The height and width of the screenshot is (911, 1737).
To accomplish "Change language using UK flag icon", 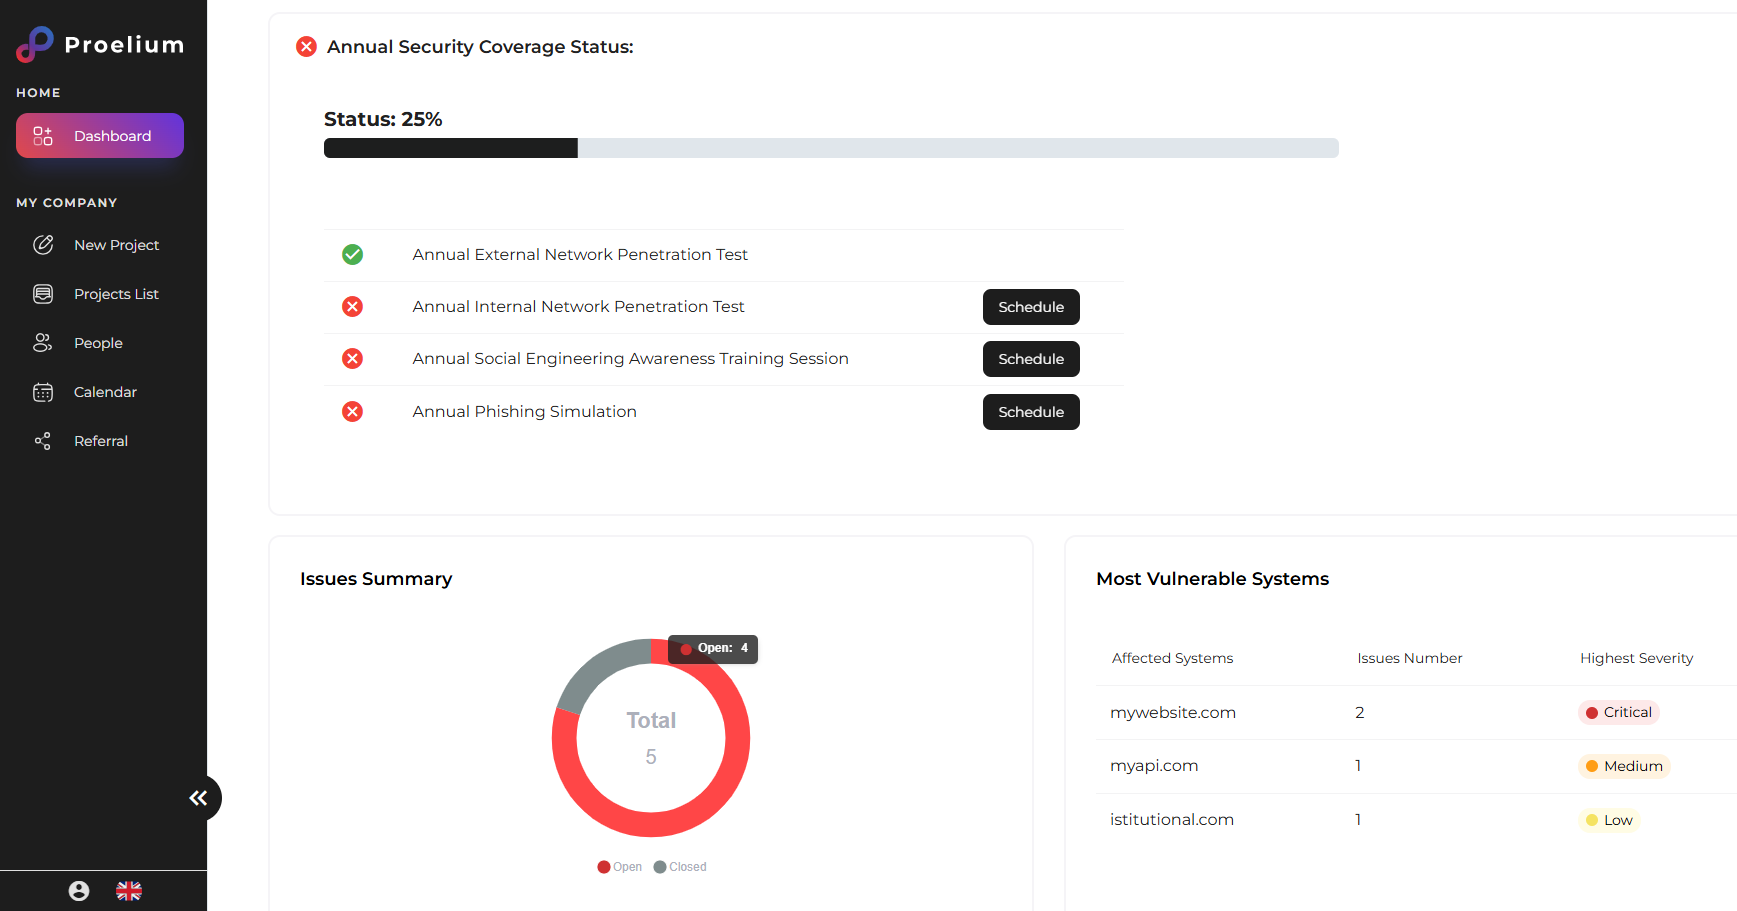I will (129, 891).
